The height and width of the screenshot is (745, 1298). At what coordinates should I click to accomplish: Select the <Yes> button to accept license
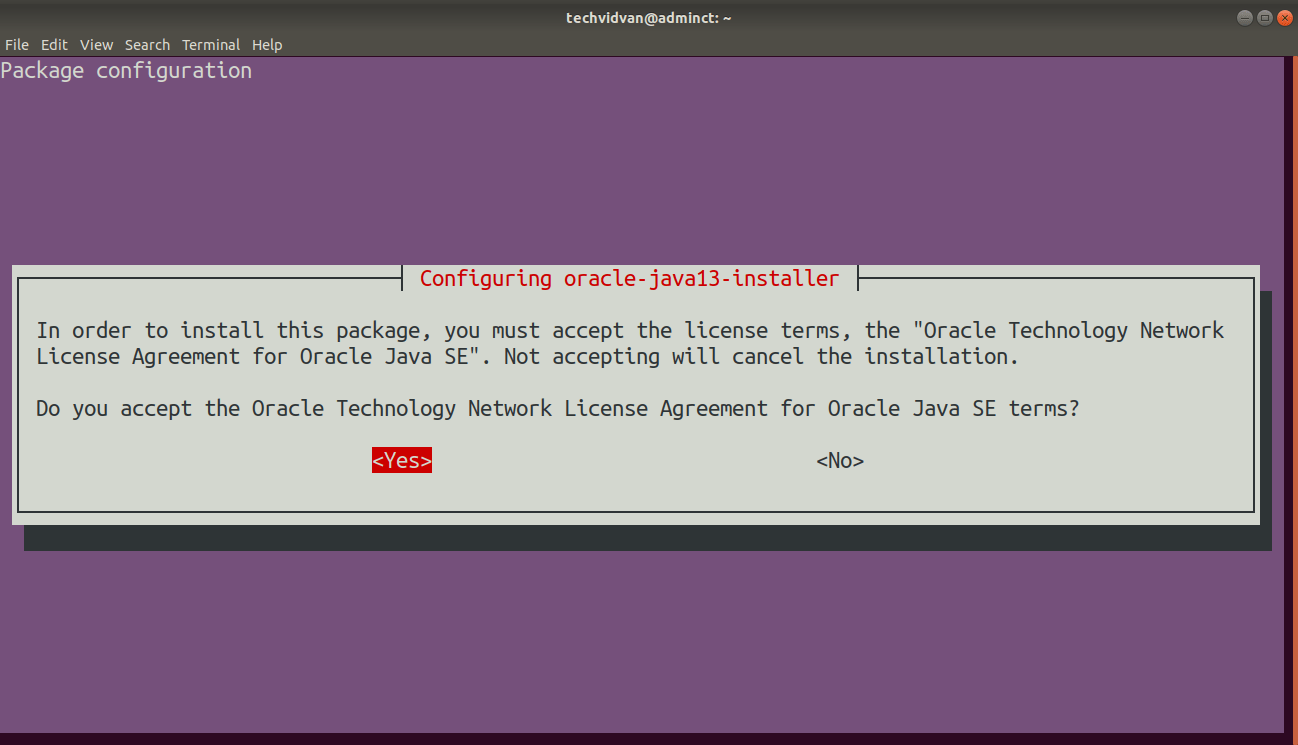click(x=401, y=460)
